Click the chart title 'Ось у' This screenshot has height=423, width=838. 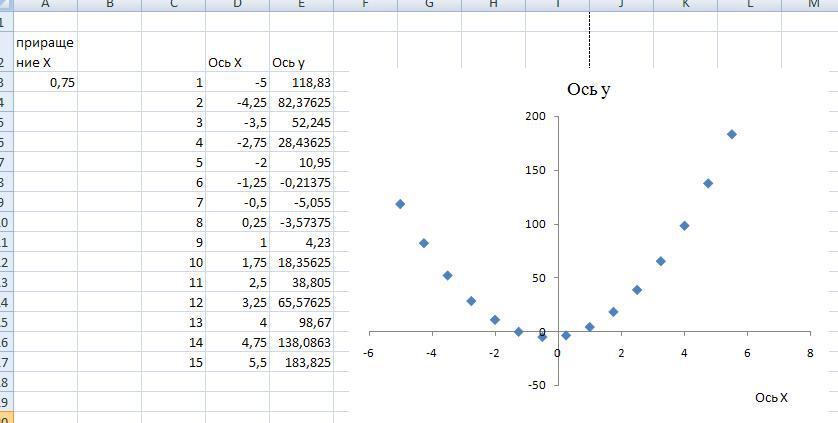click(x=588, y=89)
